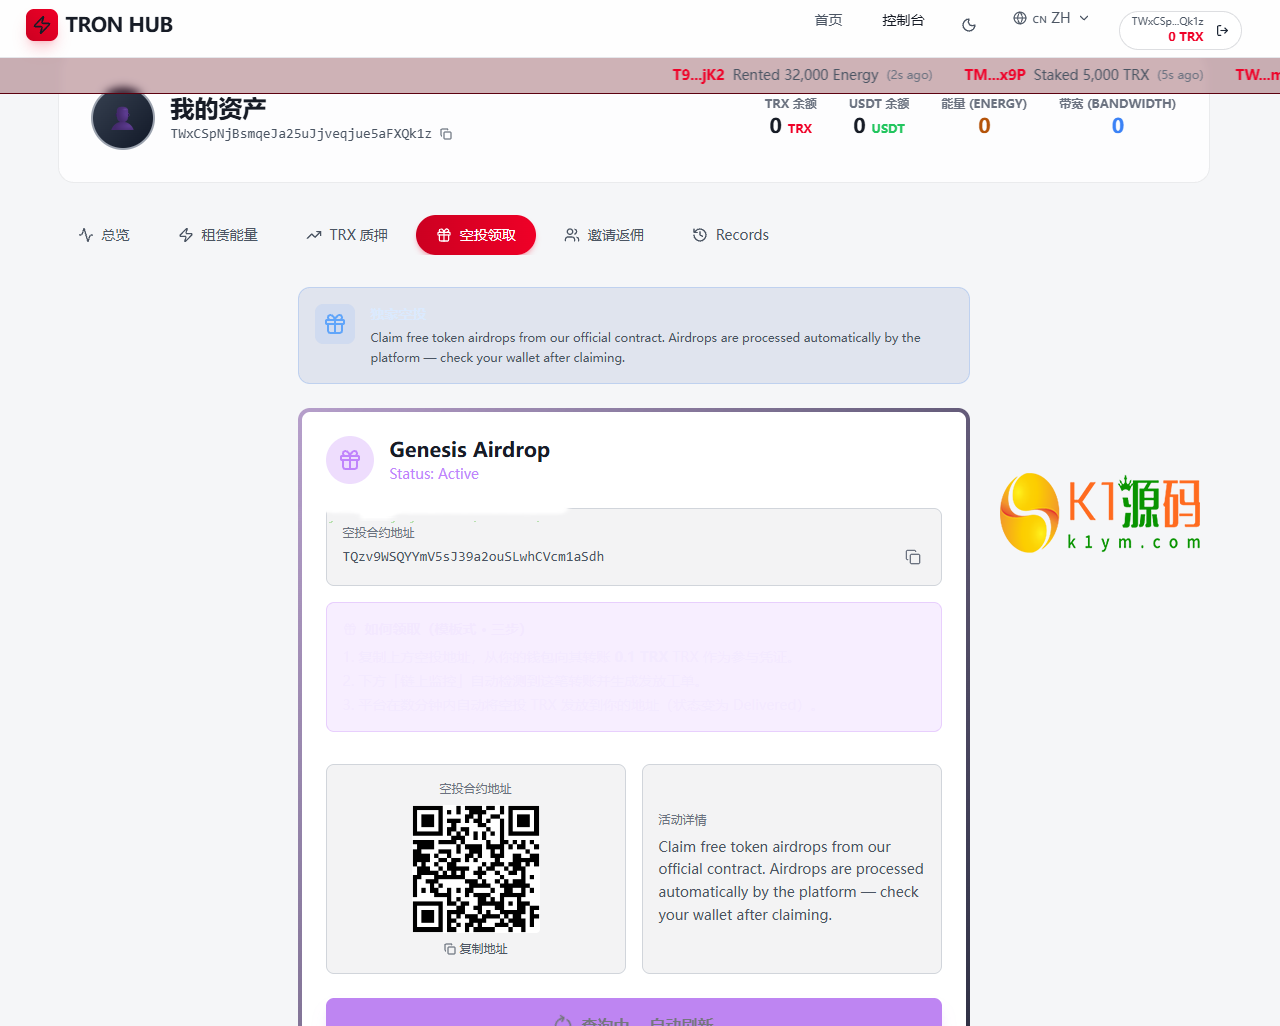Click the purple 查询中 refresh button
The image size is (1280, 1026).
pos(634,1012)
